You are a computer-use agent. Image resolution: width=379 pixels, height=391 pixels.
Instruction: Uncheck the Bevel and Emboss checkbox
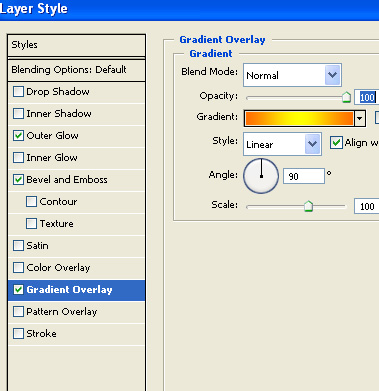click(x=18, y=180)
